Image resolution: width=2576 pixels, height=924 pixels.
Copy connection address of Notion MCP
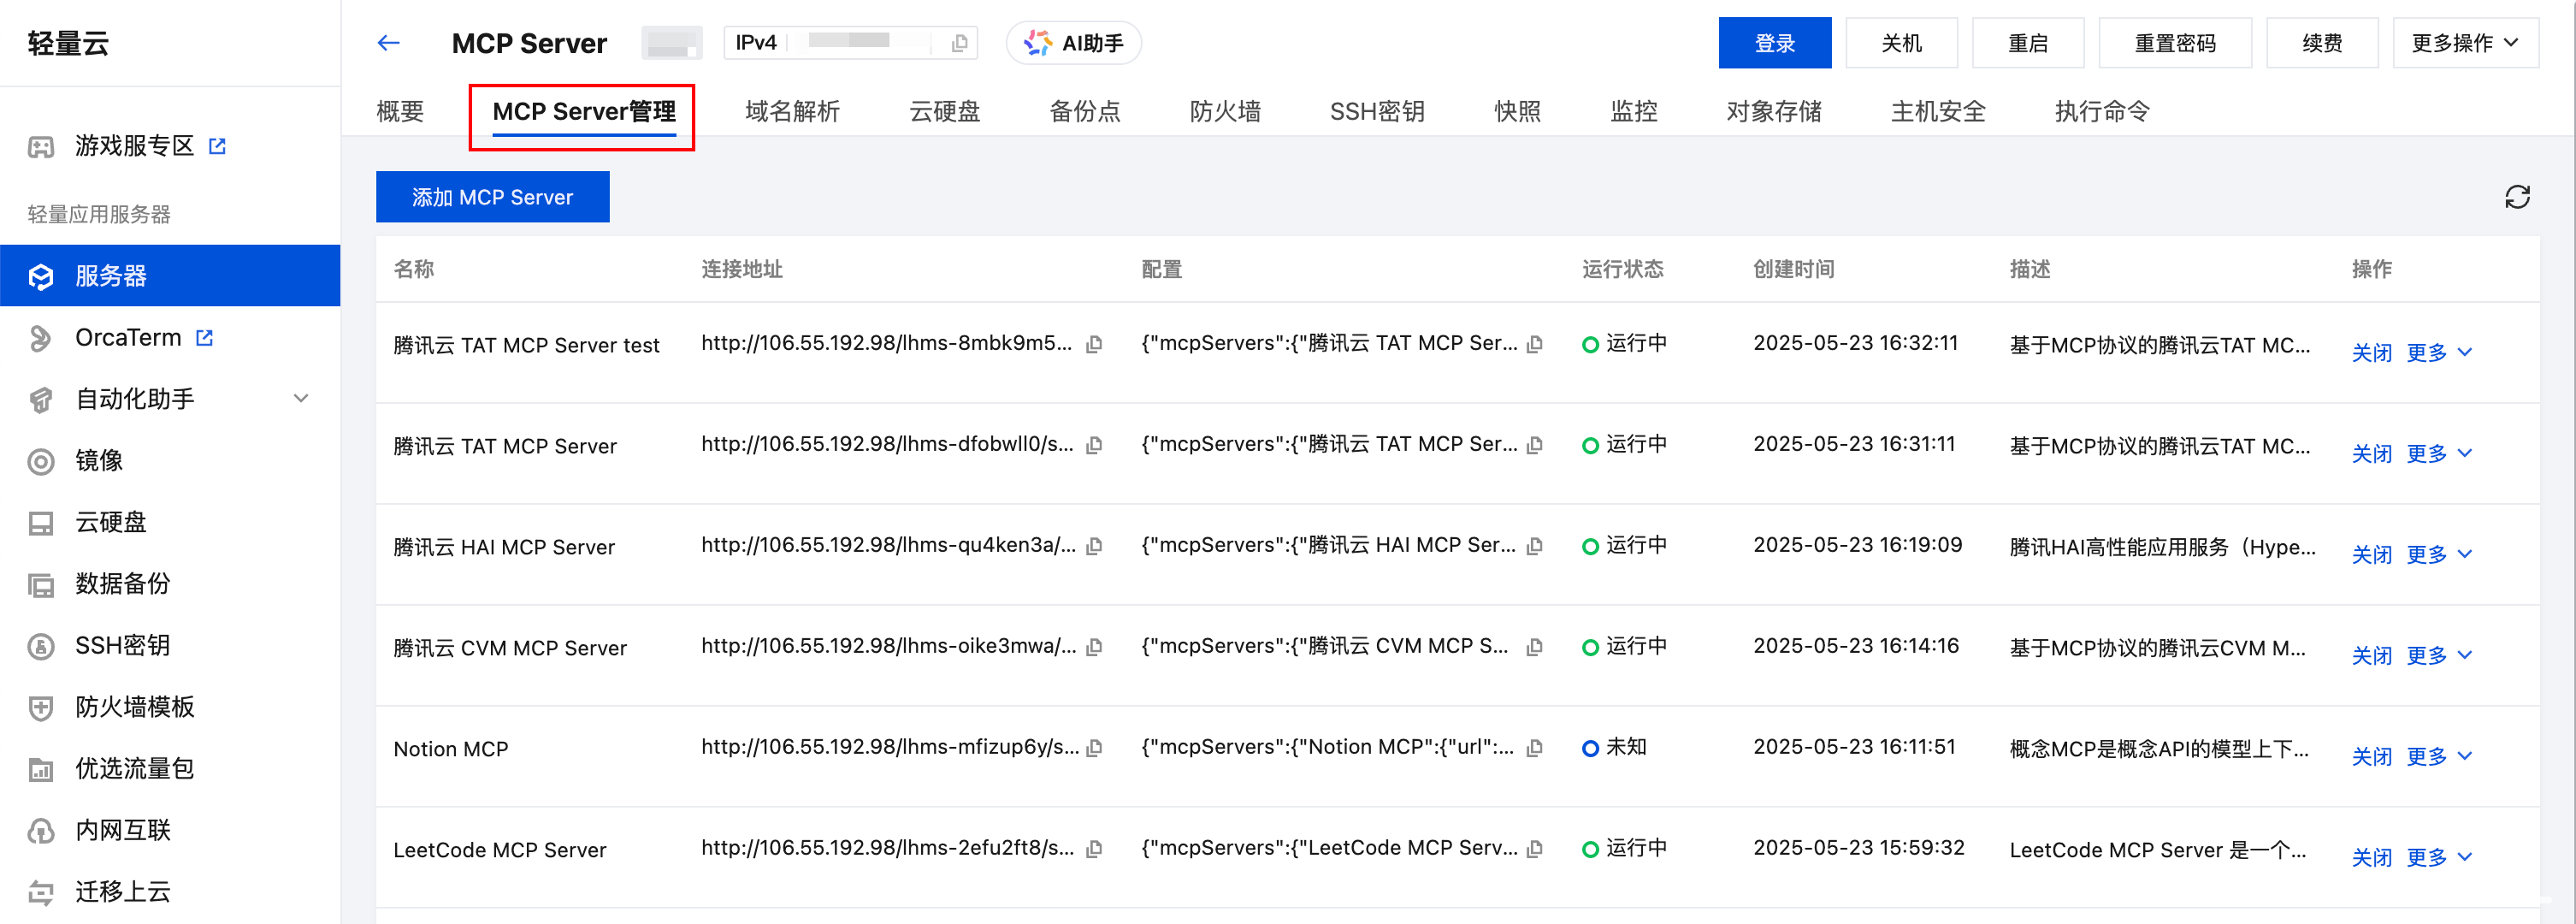click(1095, 748)
